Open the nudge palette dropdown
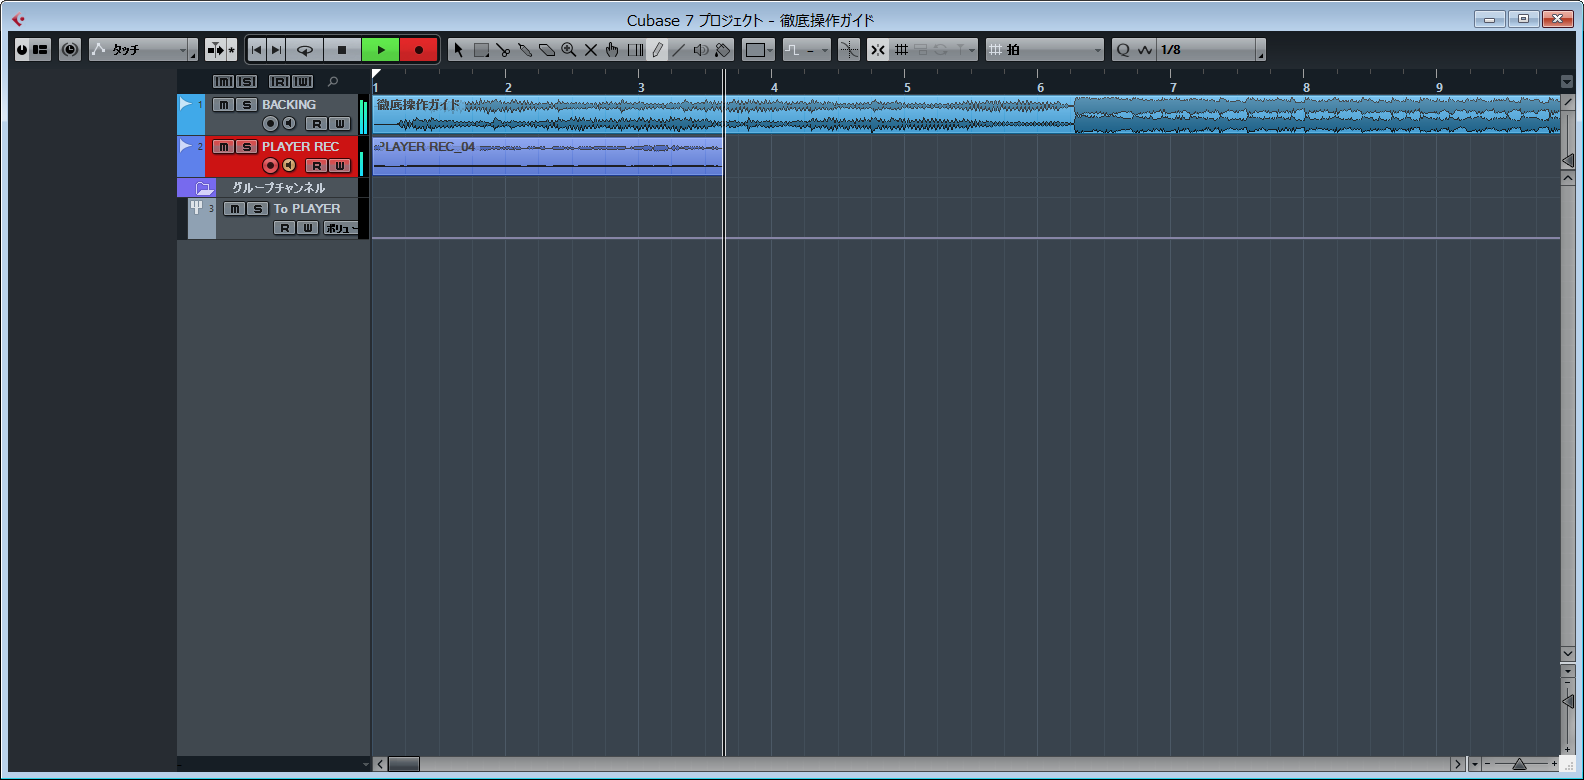 (x=806, y=50)
